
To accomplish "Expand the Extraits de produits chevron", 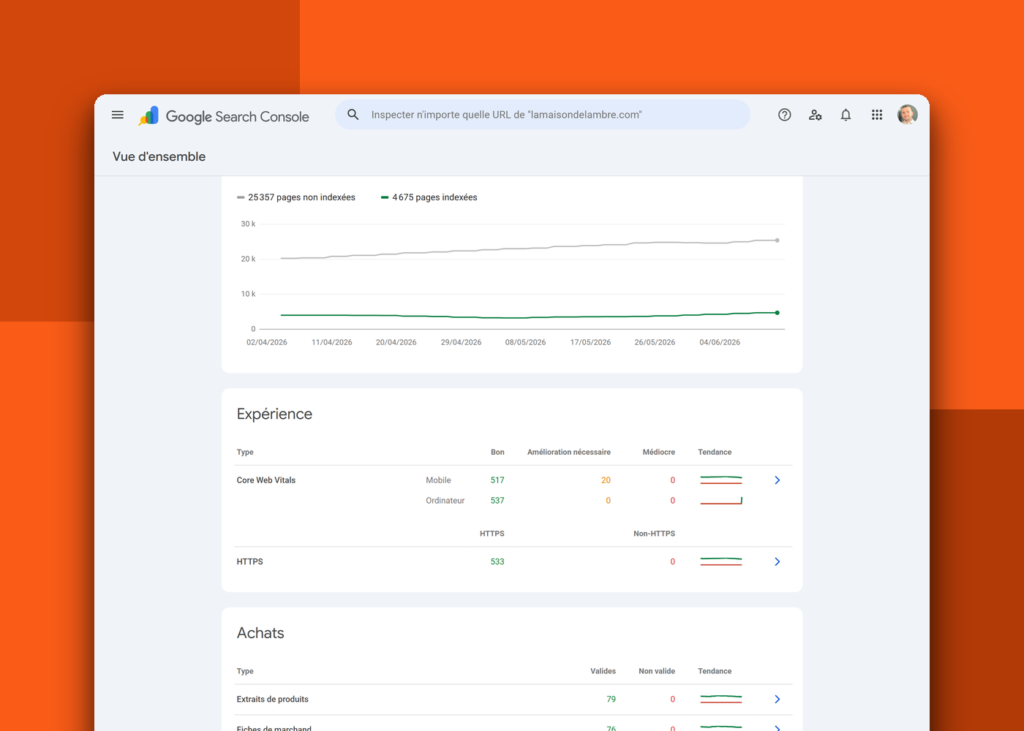I will 777,699.
